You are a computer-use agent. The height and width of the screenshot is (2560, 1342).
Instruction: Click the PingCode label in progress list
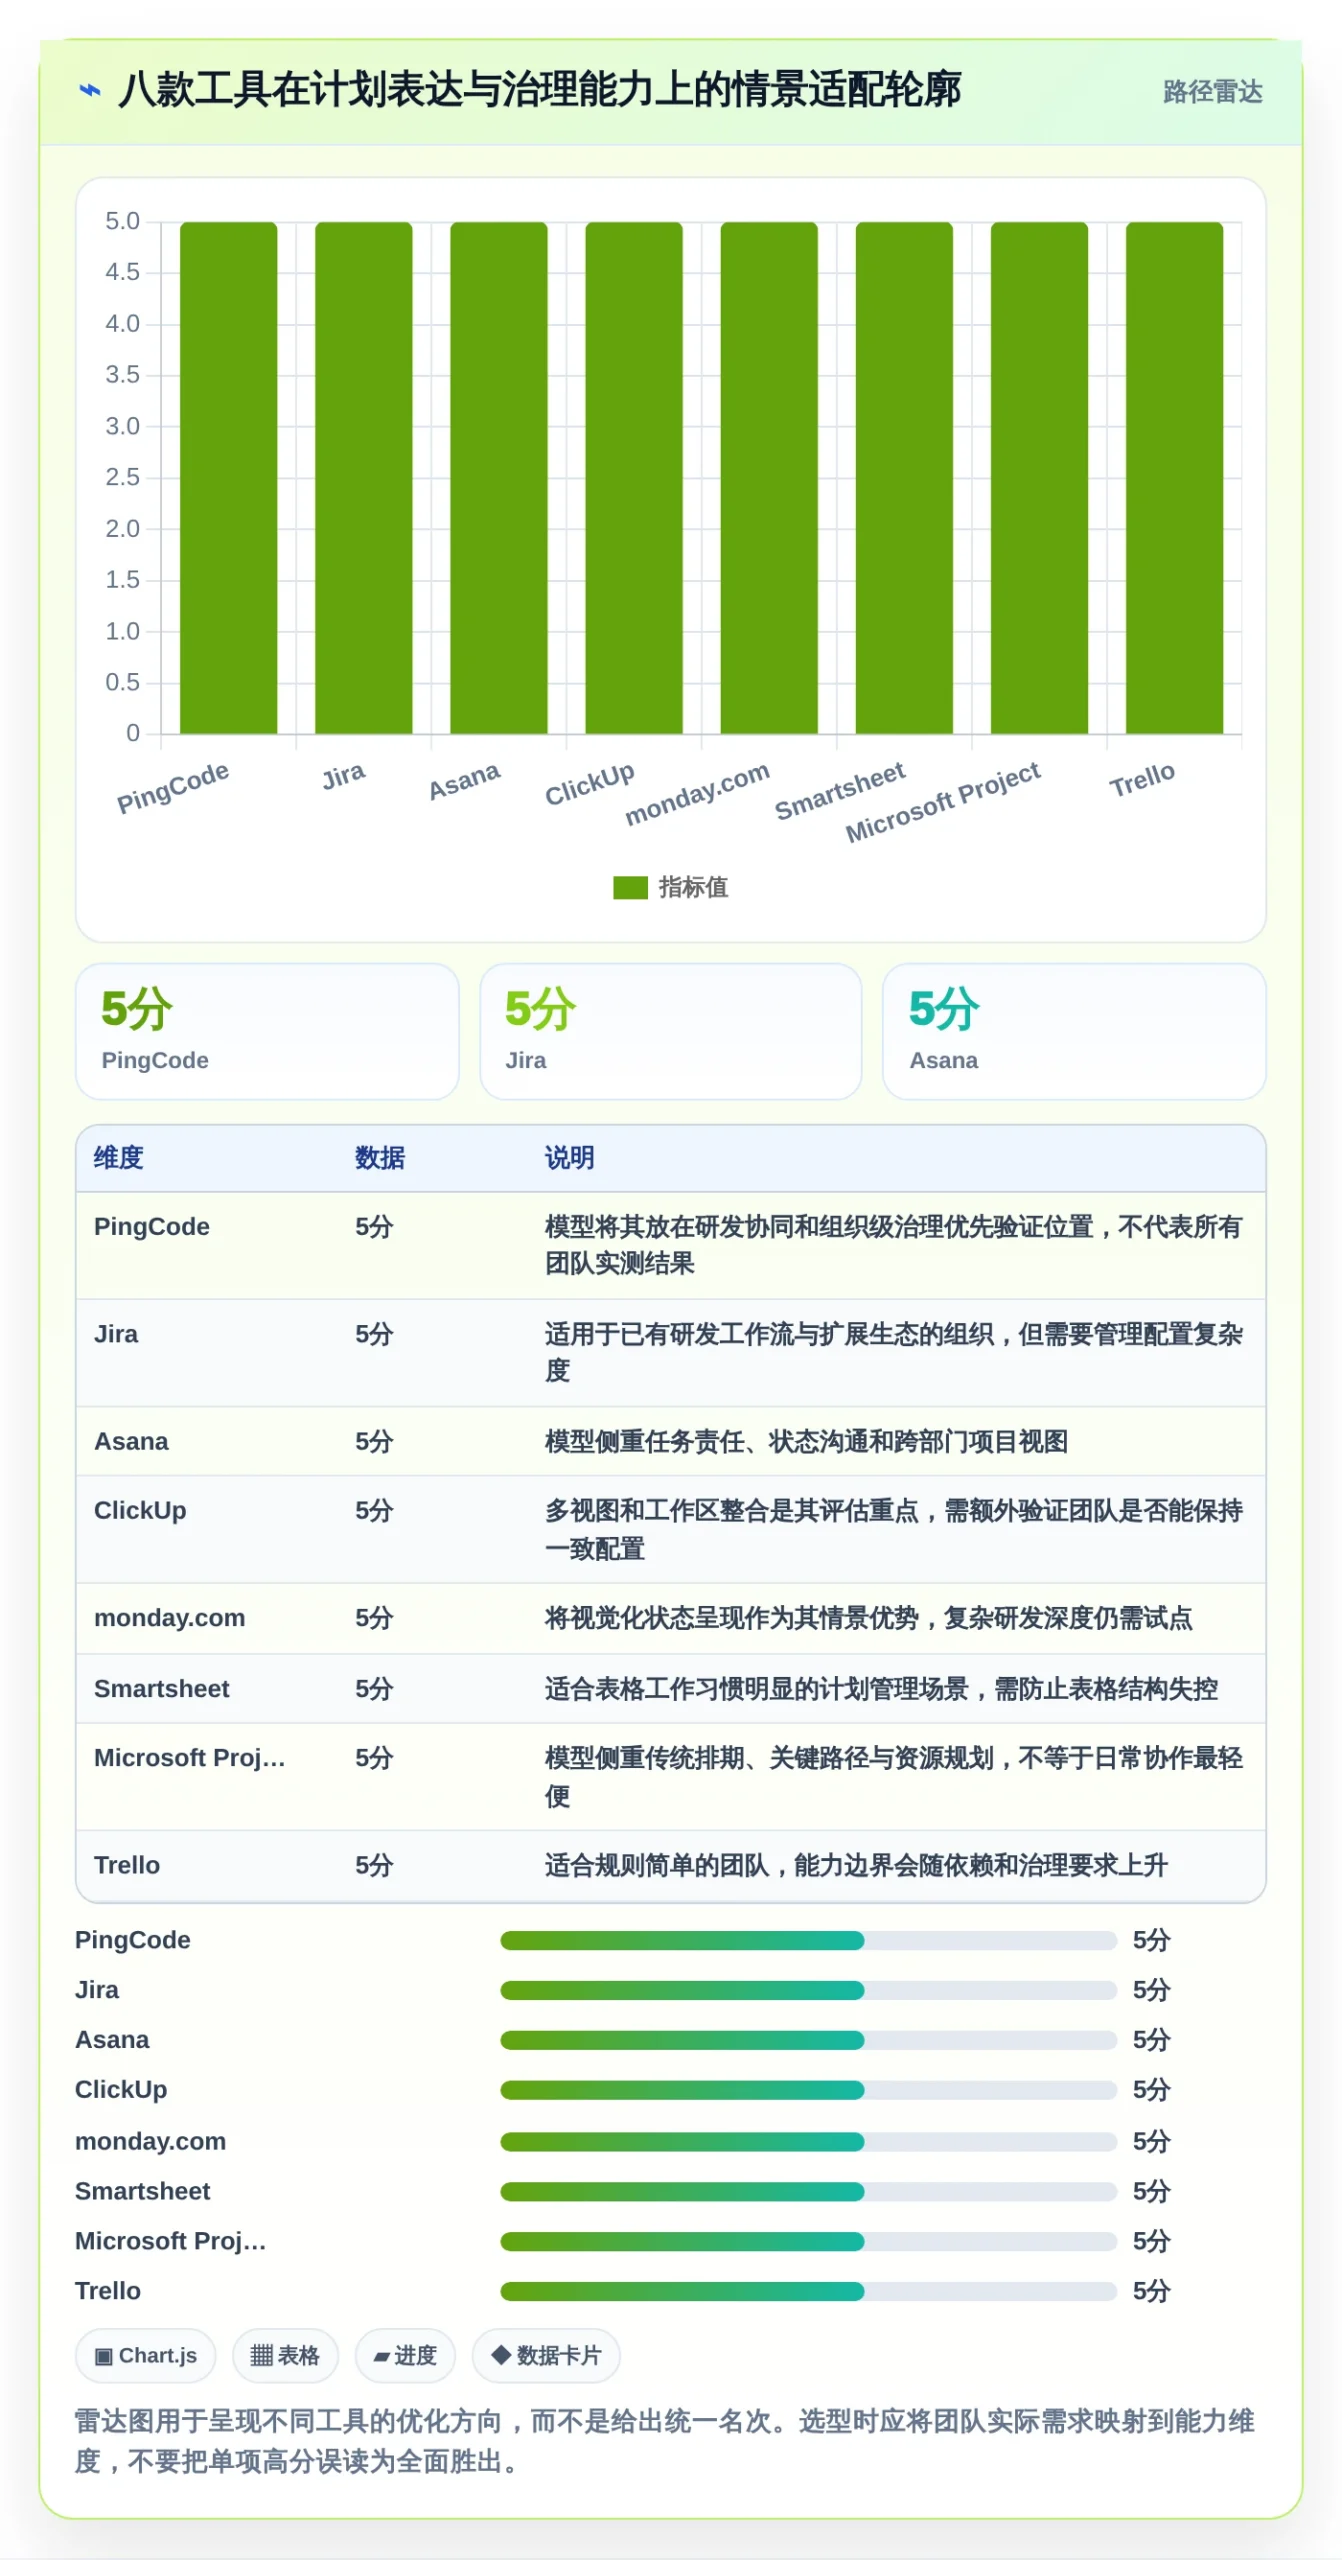133,1940
